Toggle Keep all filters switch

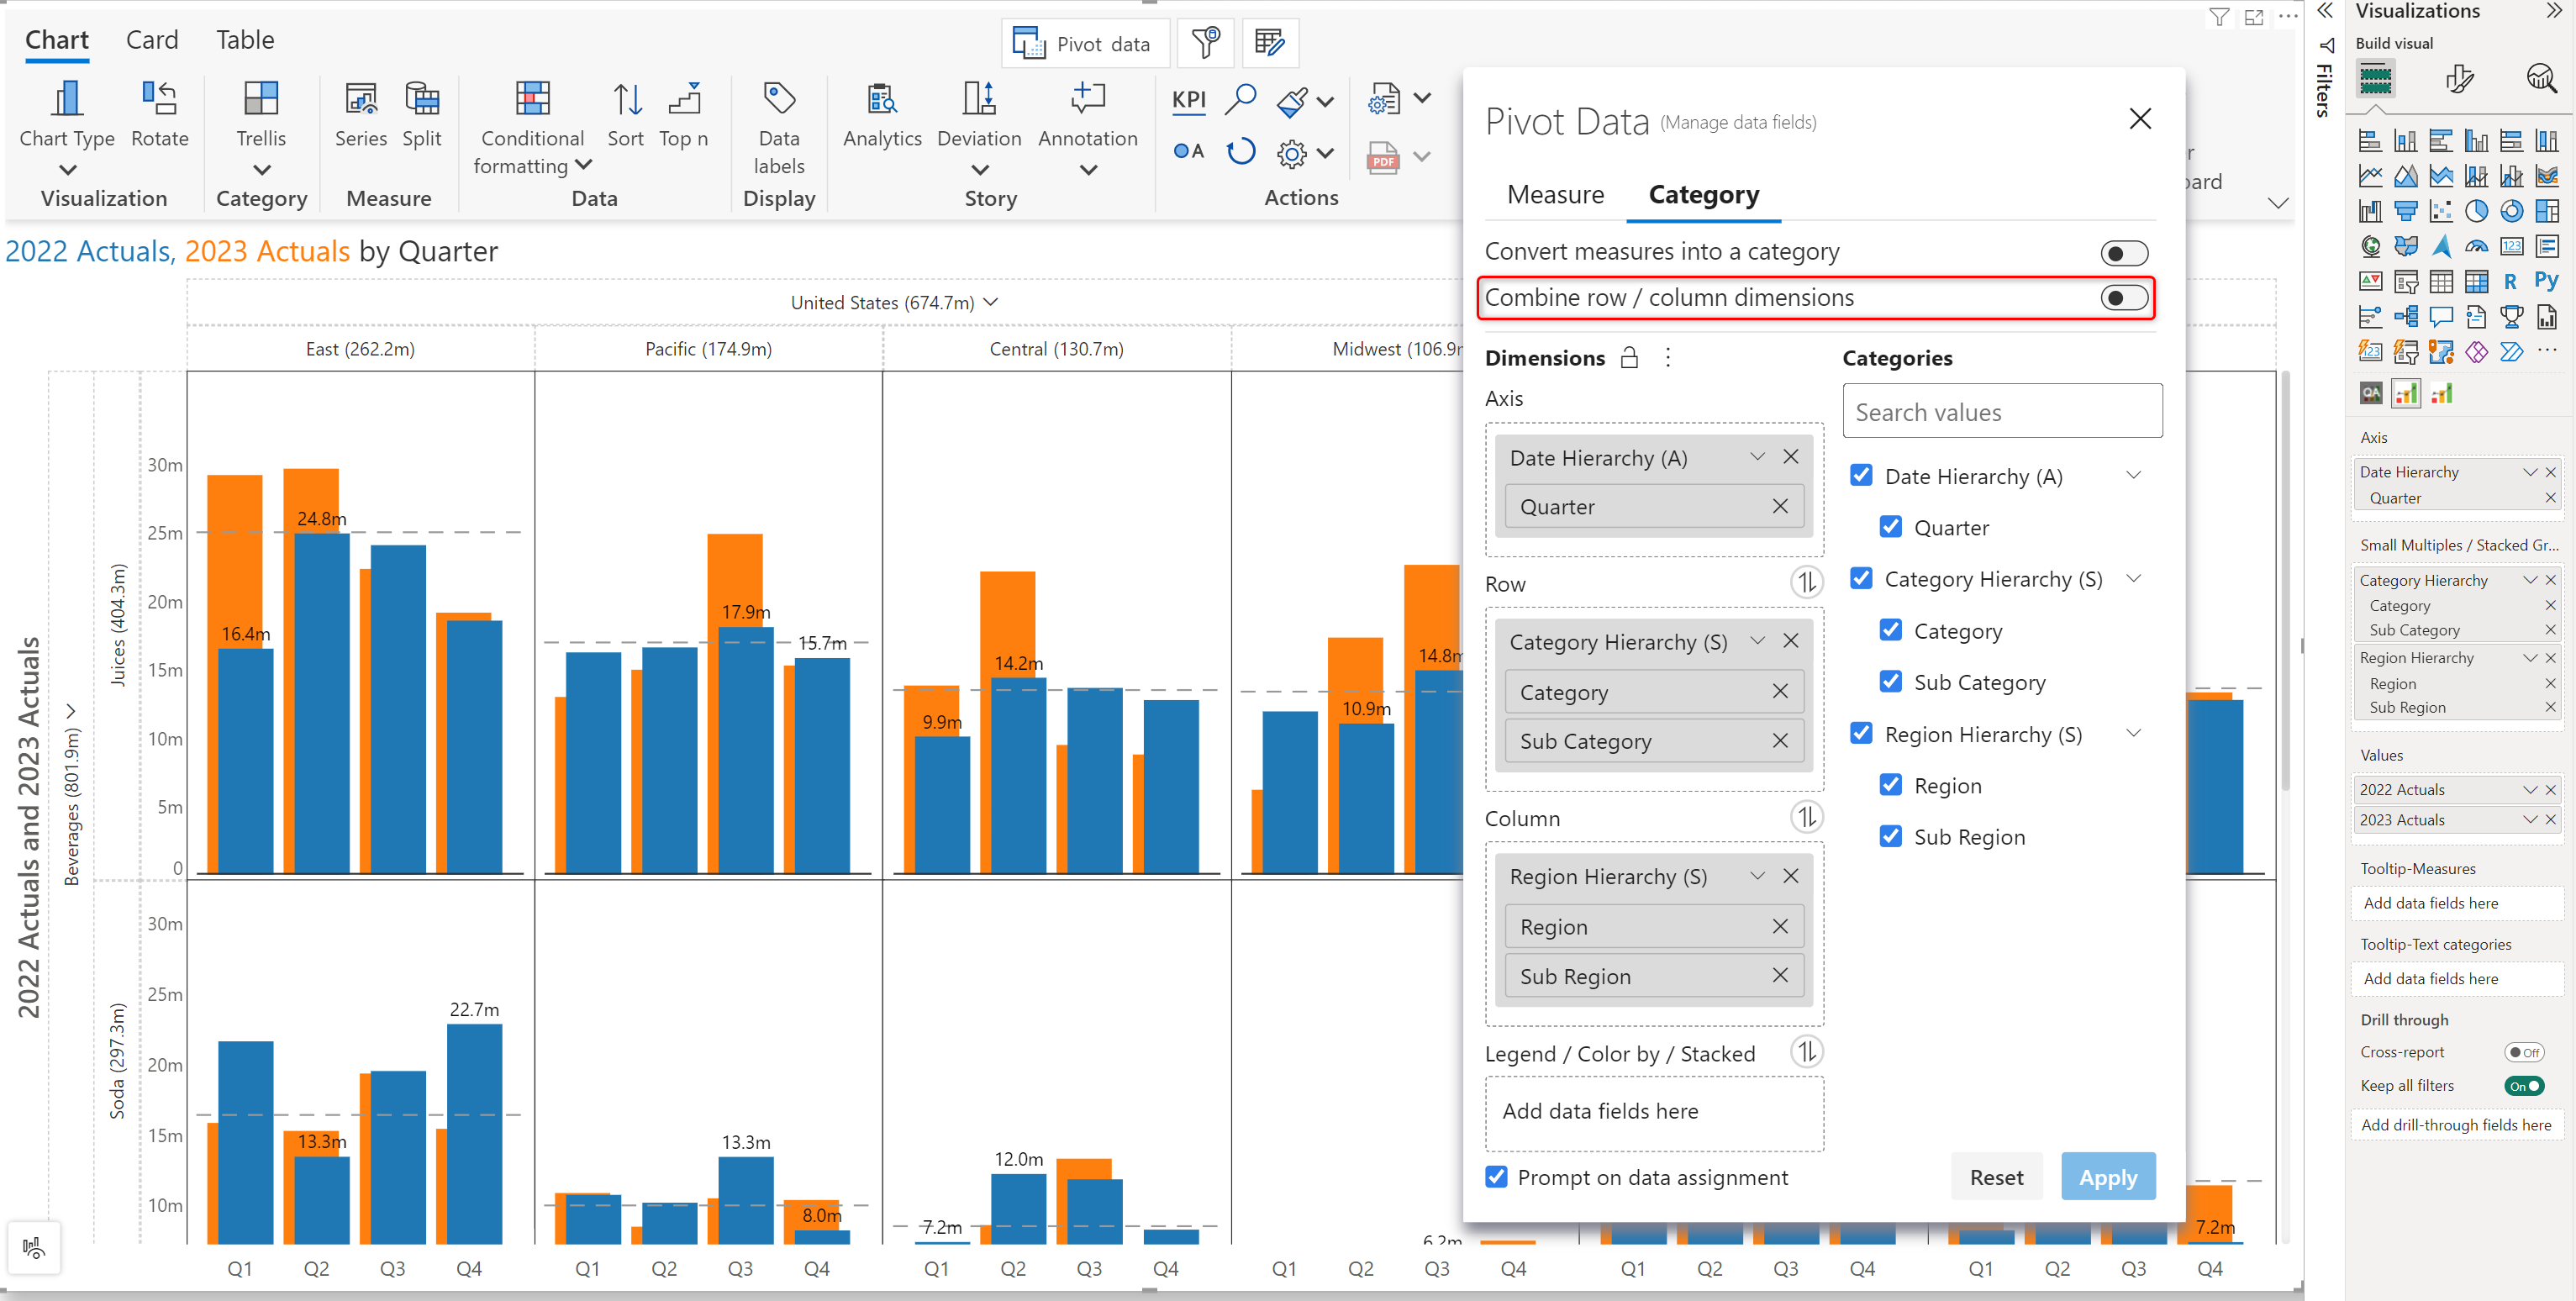(2523, 1086)
